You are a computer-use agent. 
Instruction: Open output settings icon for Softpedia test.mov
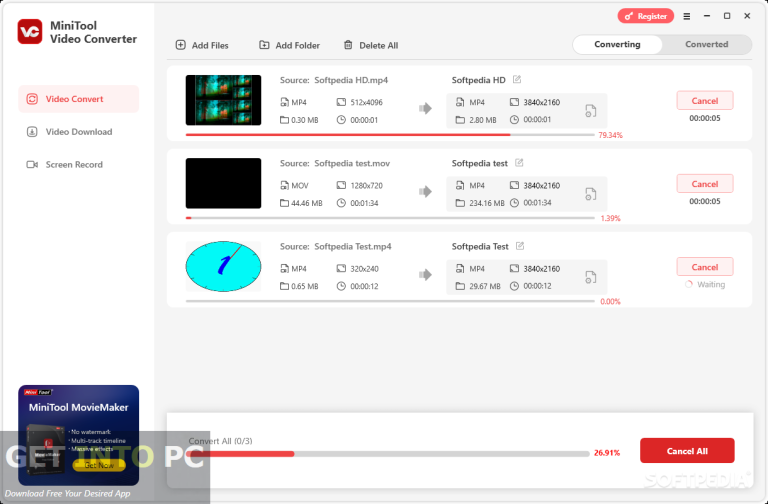(591, 194)
